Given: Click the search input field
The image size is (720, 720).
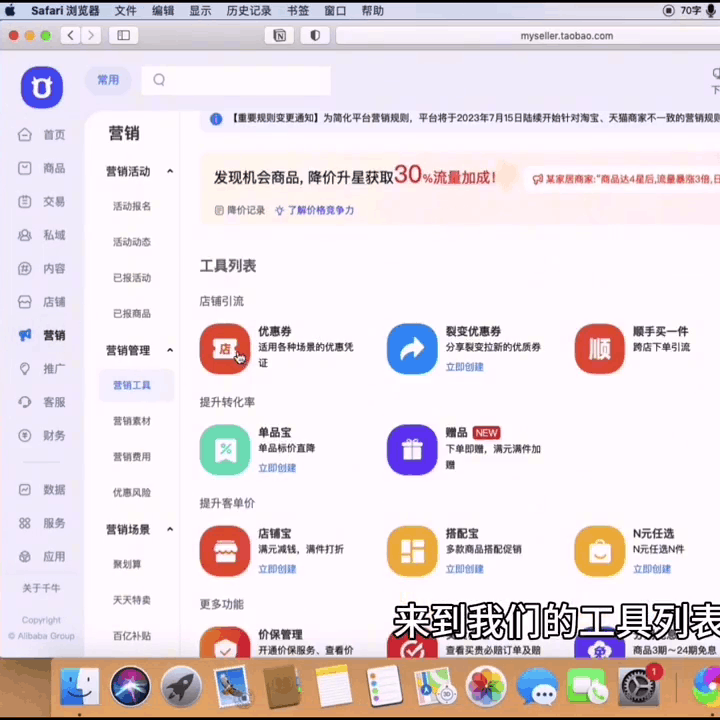Looking at the screenshot, I should [236, 80].
